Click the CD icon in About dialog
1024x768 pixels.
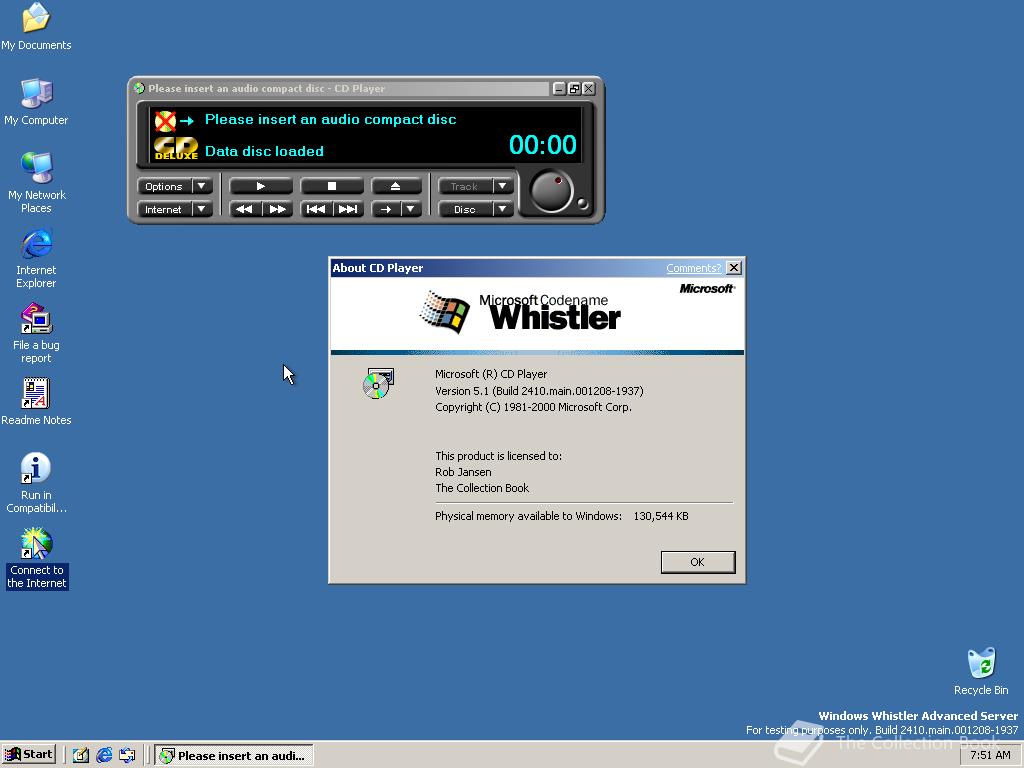coord(378,383)
